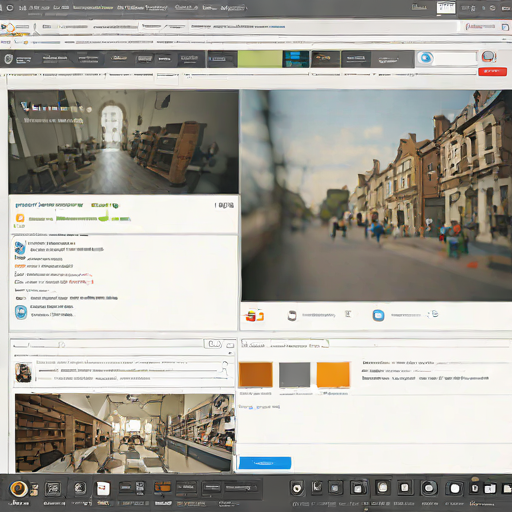Open the store shelves photo thumbnail
This screenshot has width=512, height=512.
coord(124,433)
